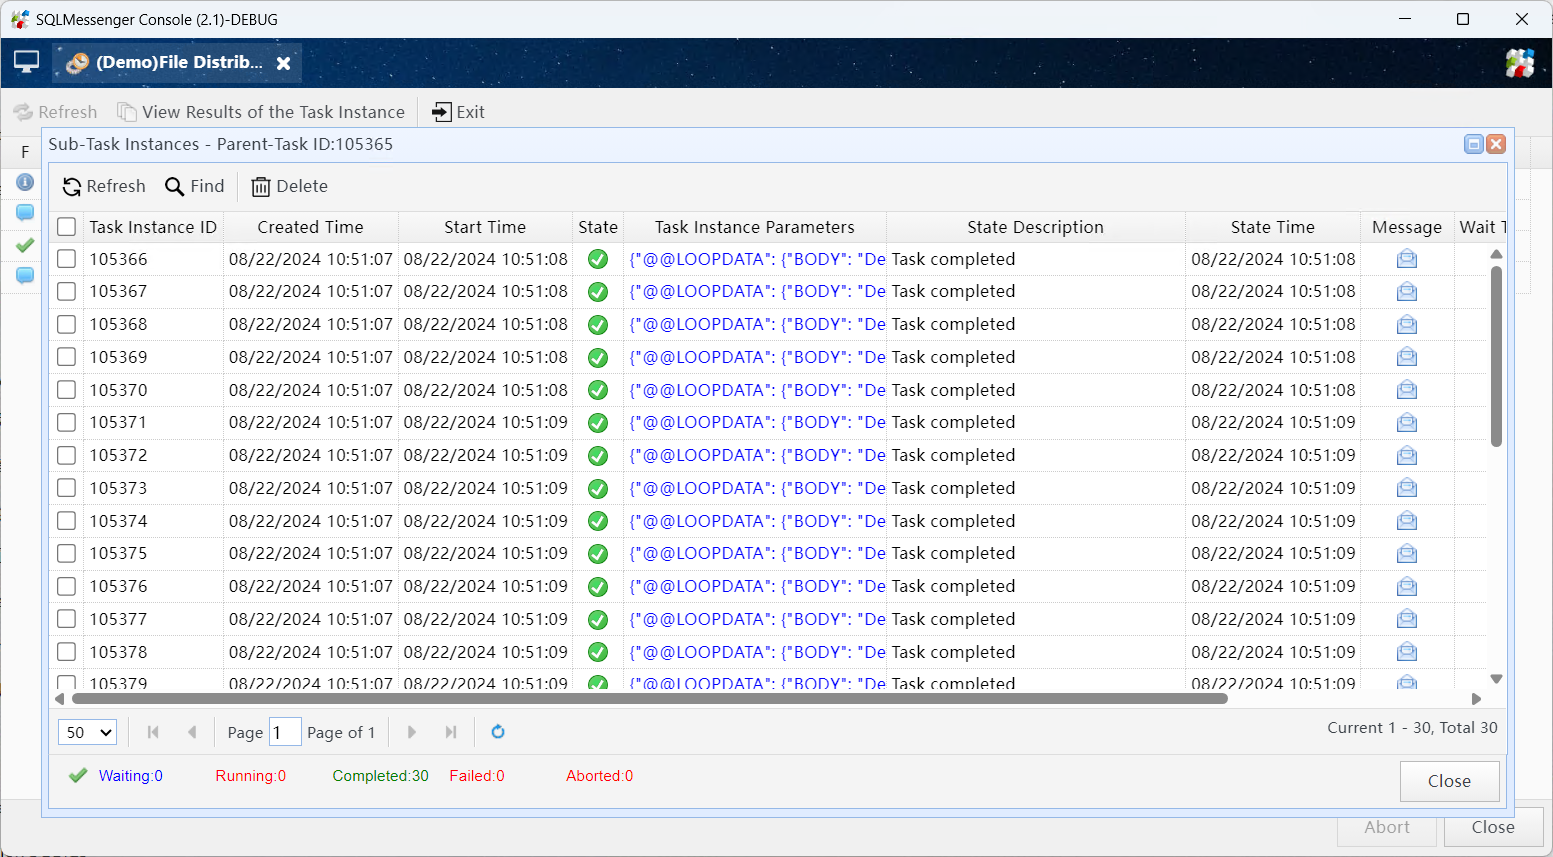
Task: Click the info icon in left sidebar
Action: click(25, 182)
